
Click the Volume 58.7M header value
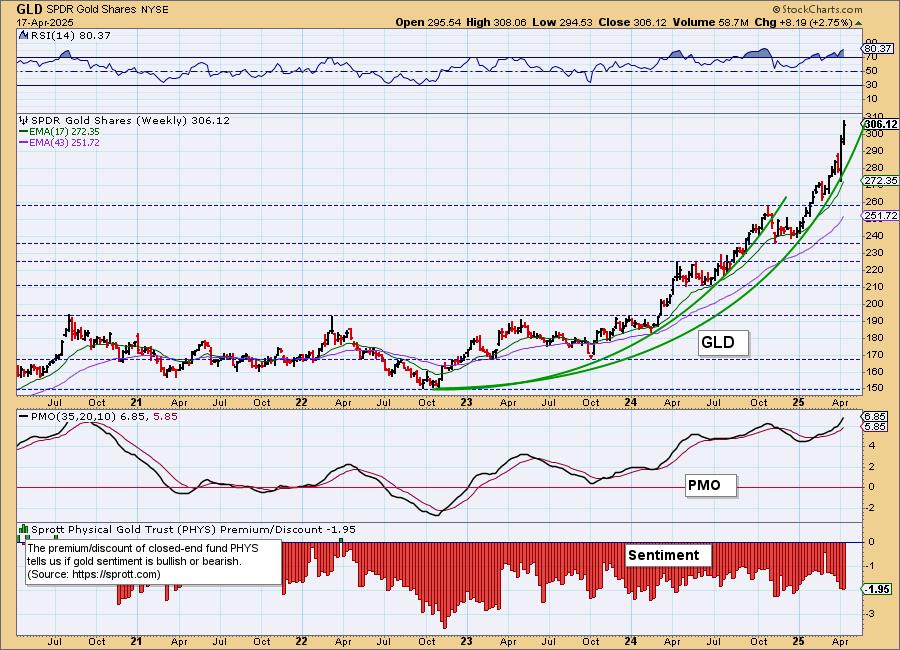point(711,22)
